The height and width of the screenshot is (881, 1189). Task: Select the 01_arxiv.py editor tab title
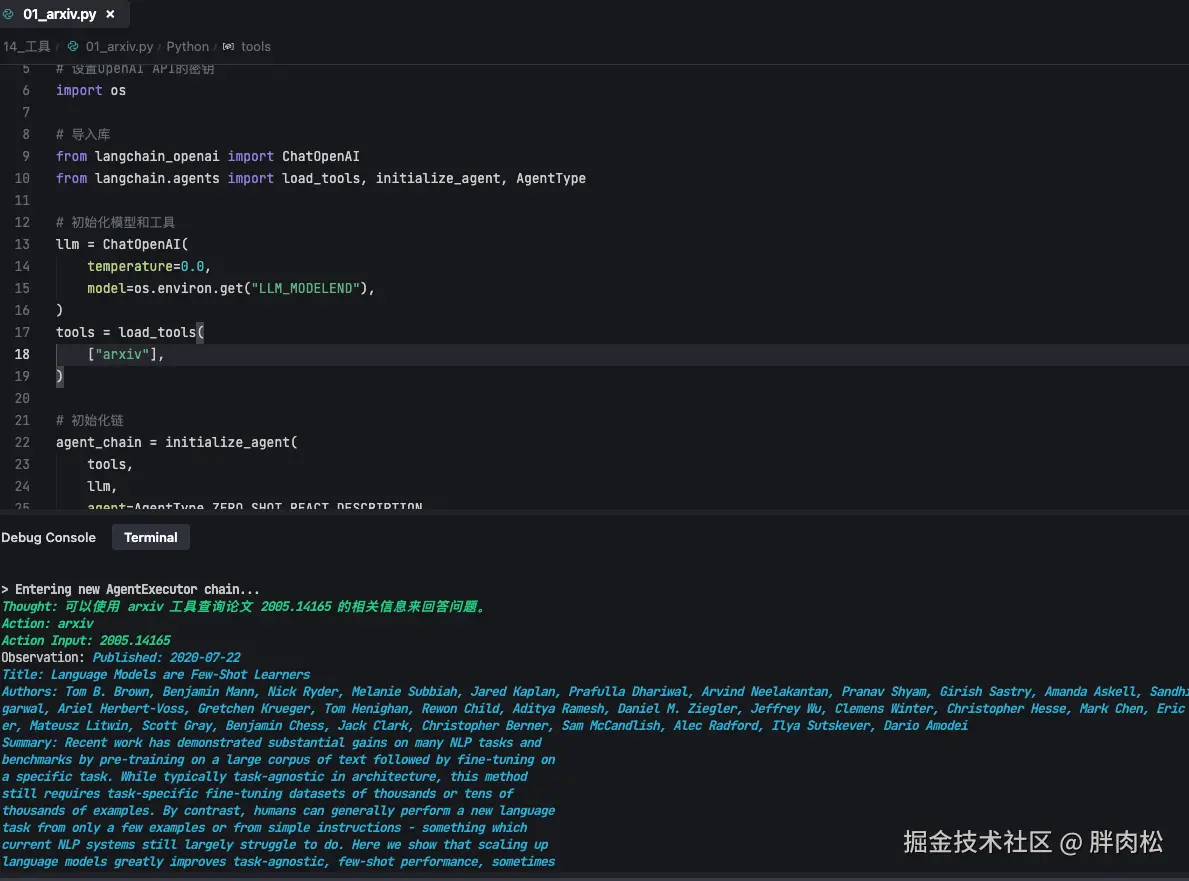pos(59,15)
